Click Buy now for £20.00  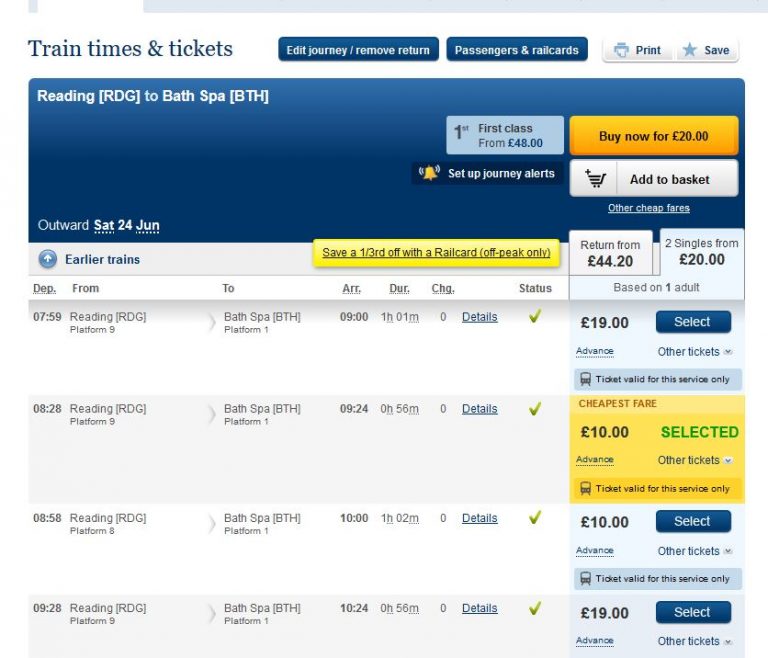[x=654, y=136]
